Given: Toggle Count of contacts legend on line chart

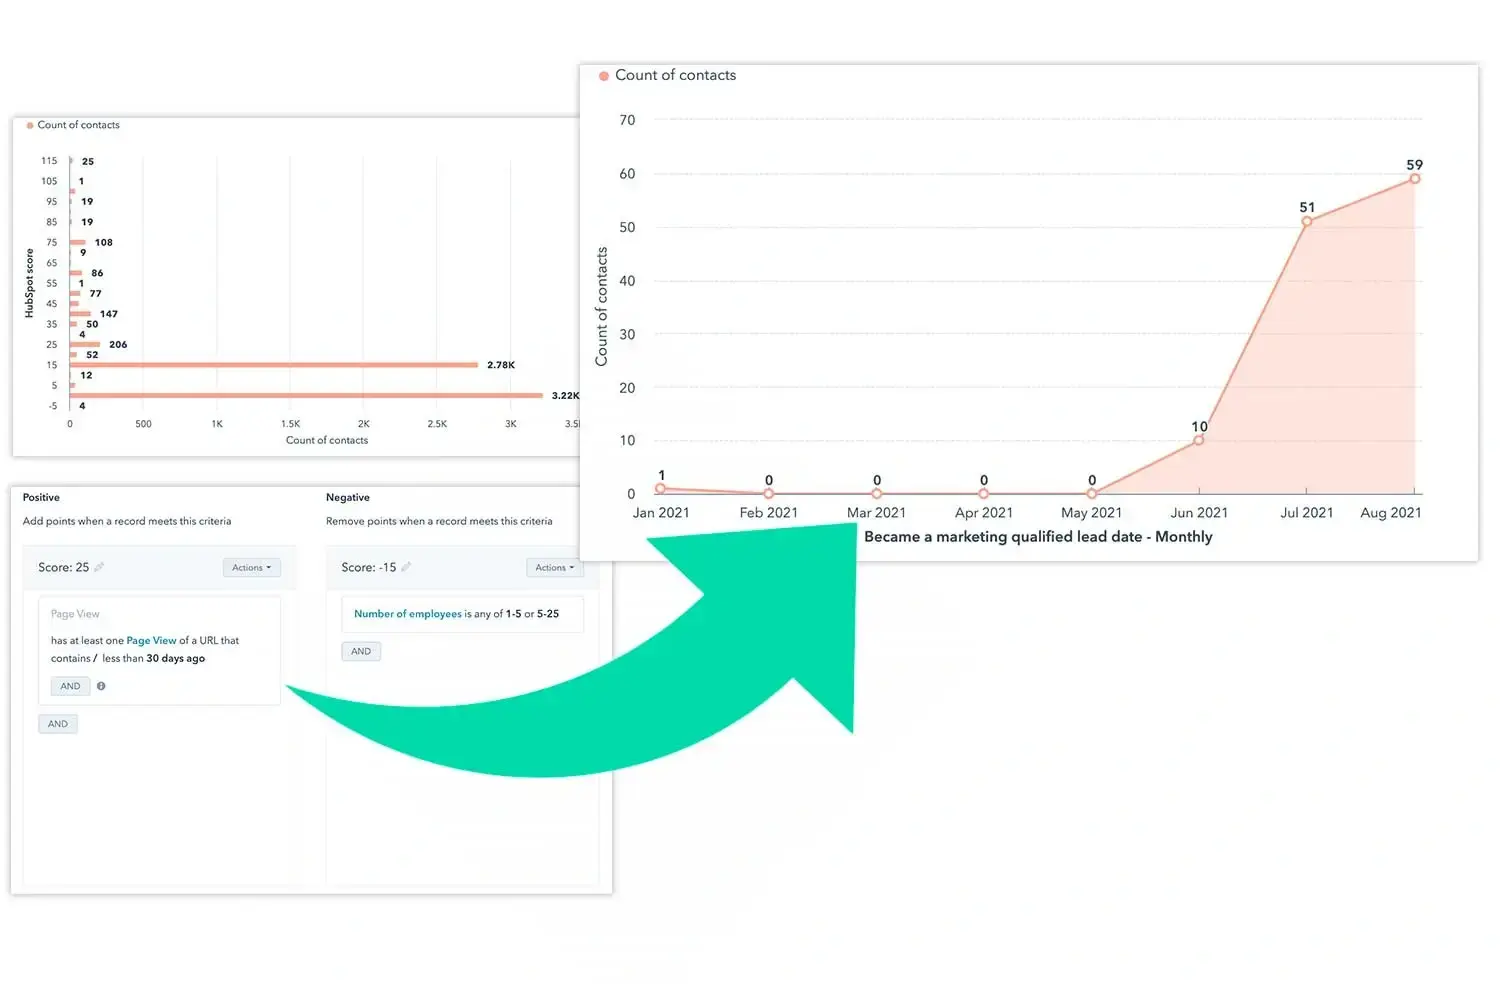Looking at the screenshot, I should point(667,76).
